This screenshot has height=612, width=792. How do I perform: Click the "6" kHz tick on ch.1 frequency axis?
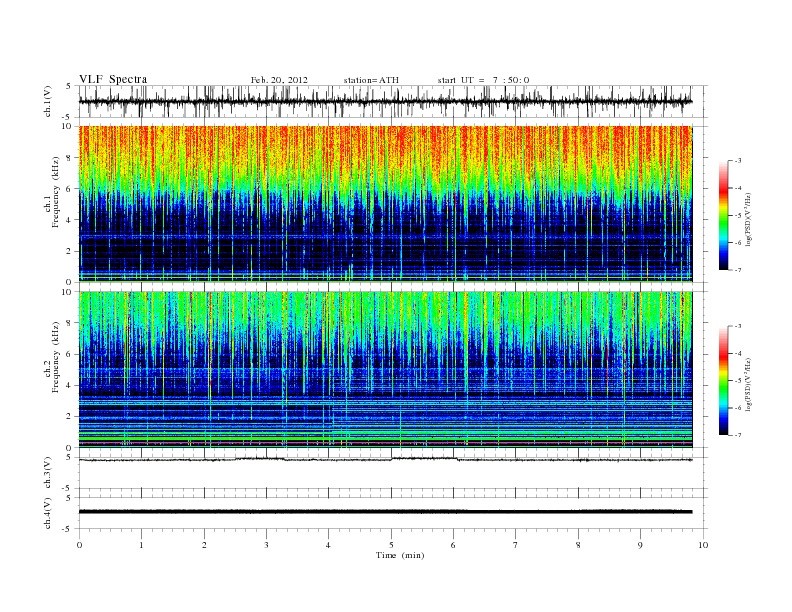click(69, 189)
